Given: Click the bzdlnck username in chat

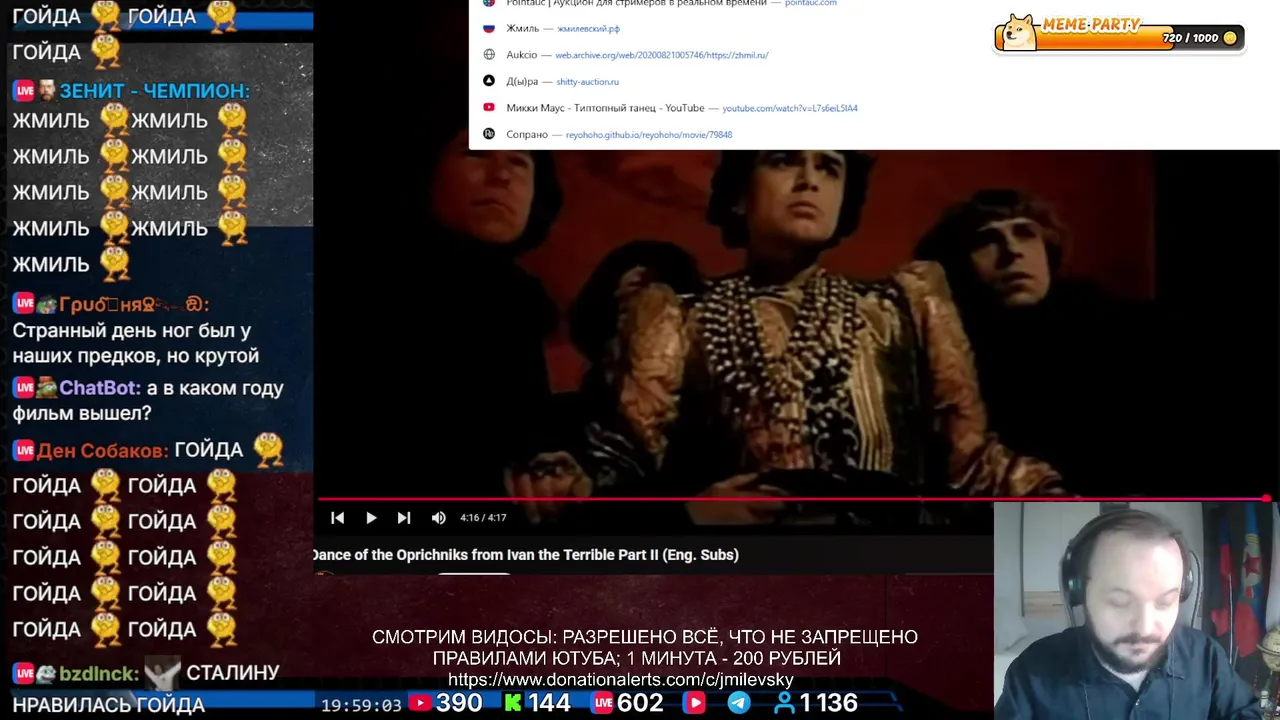Looking at the screenshot, I should [x=99, y=674].
